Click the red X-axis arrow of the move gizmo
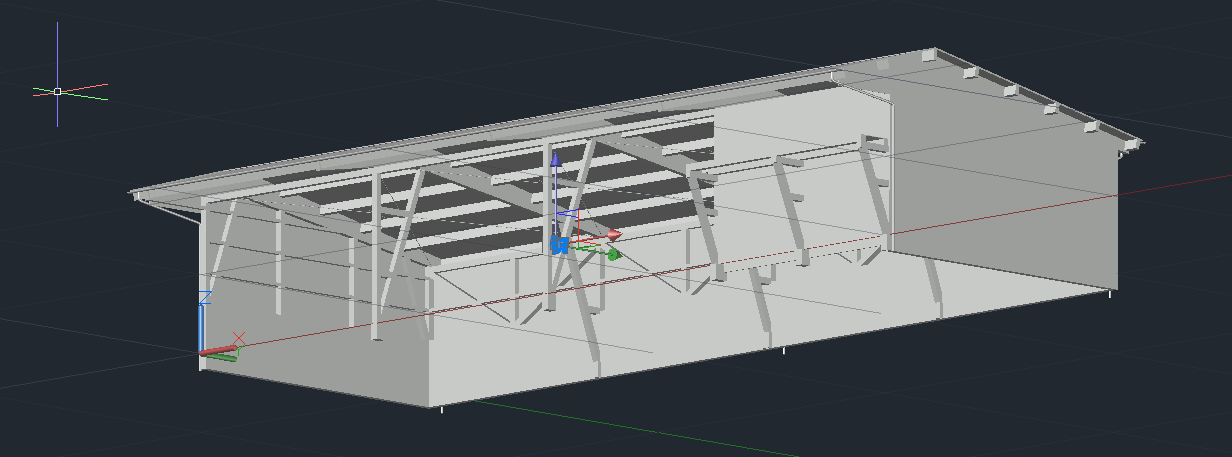Screen dimensions: 1232x457 pyautogui.click(x=614, y=236)
